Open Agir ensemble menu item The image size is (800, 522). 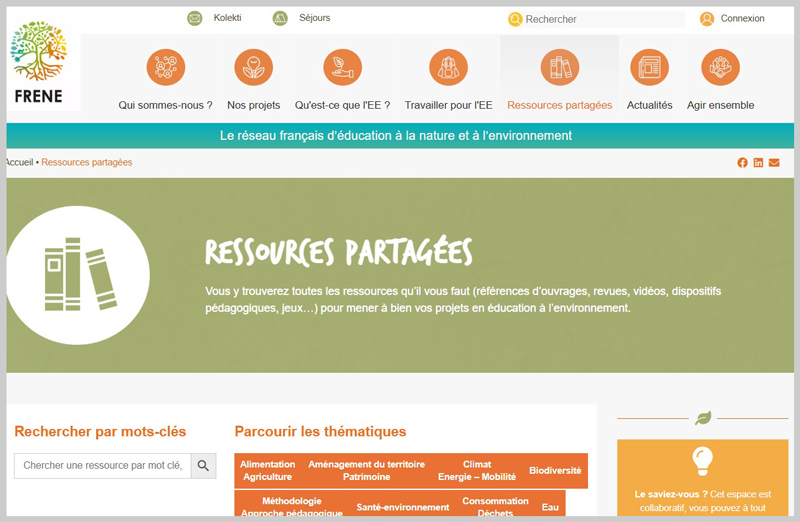coord(720,105)
